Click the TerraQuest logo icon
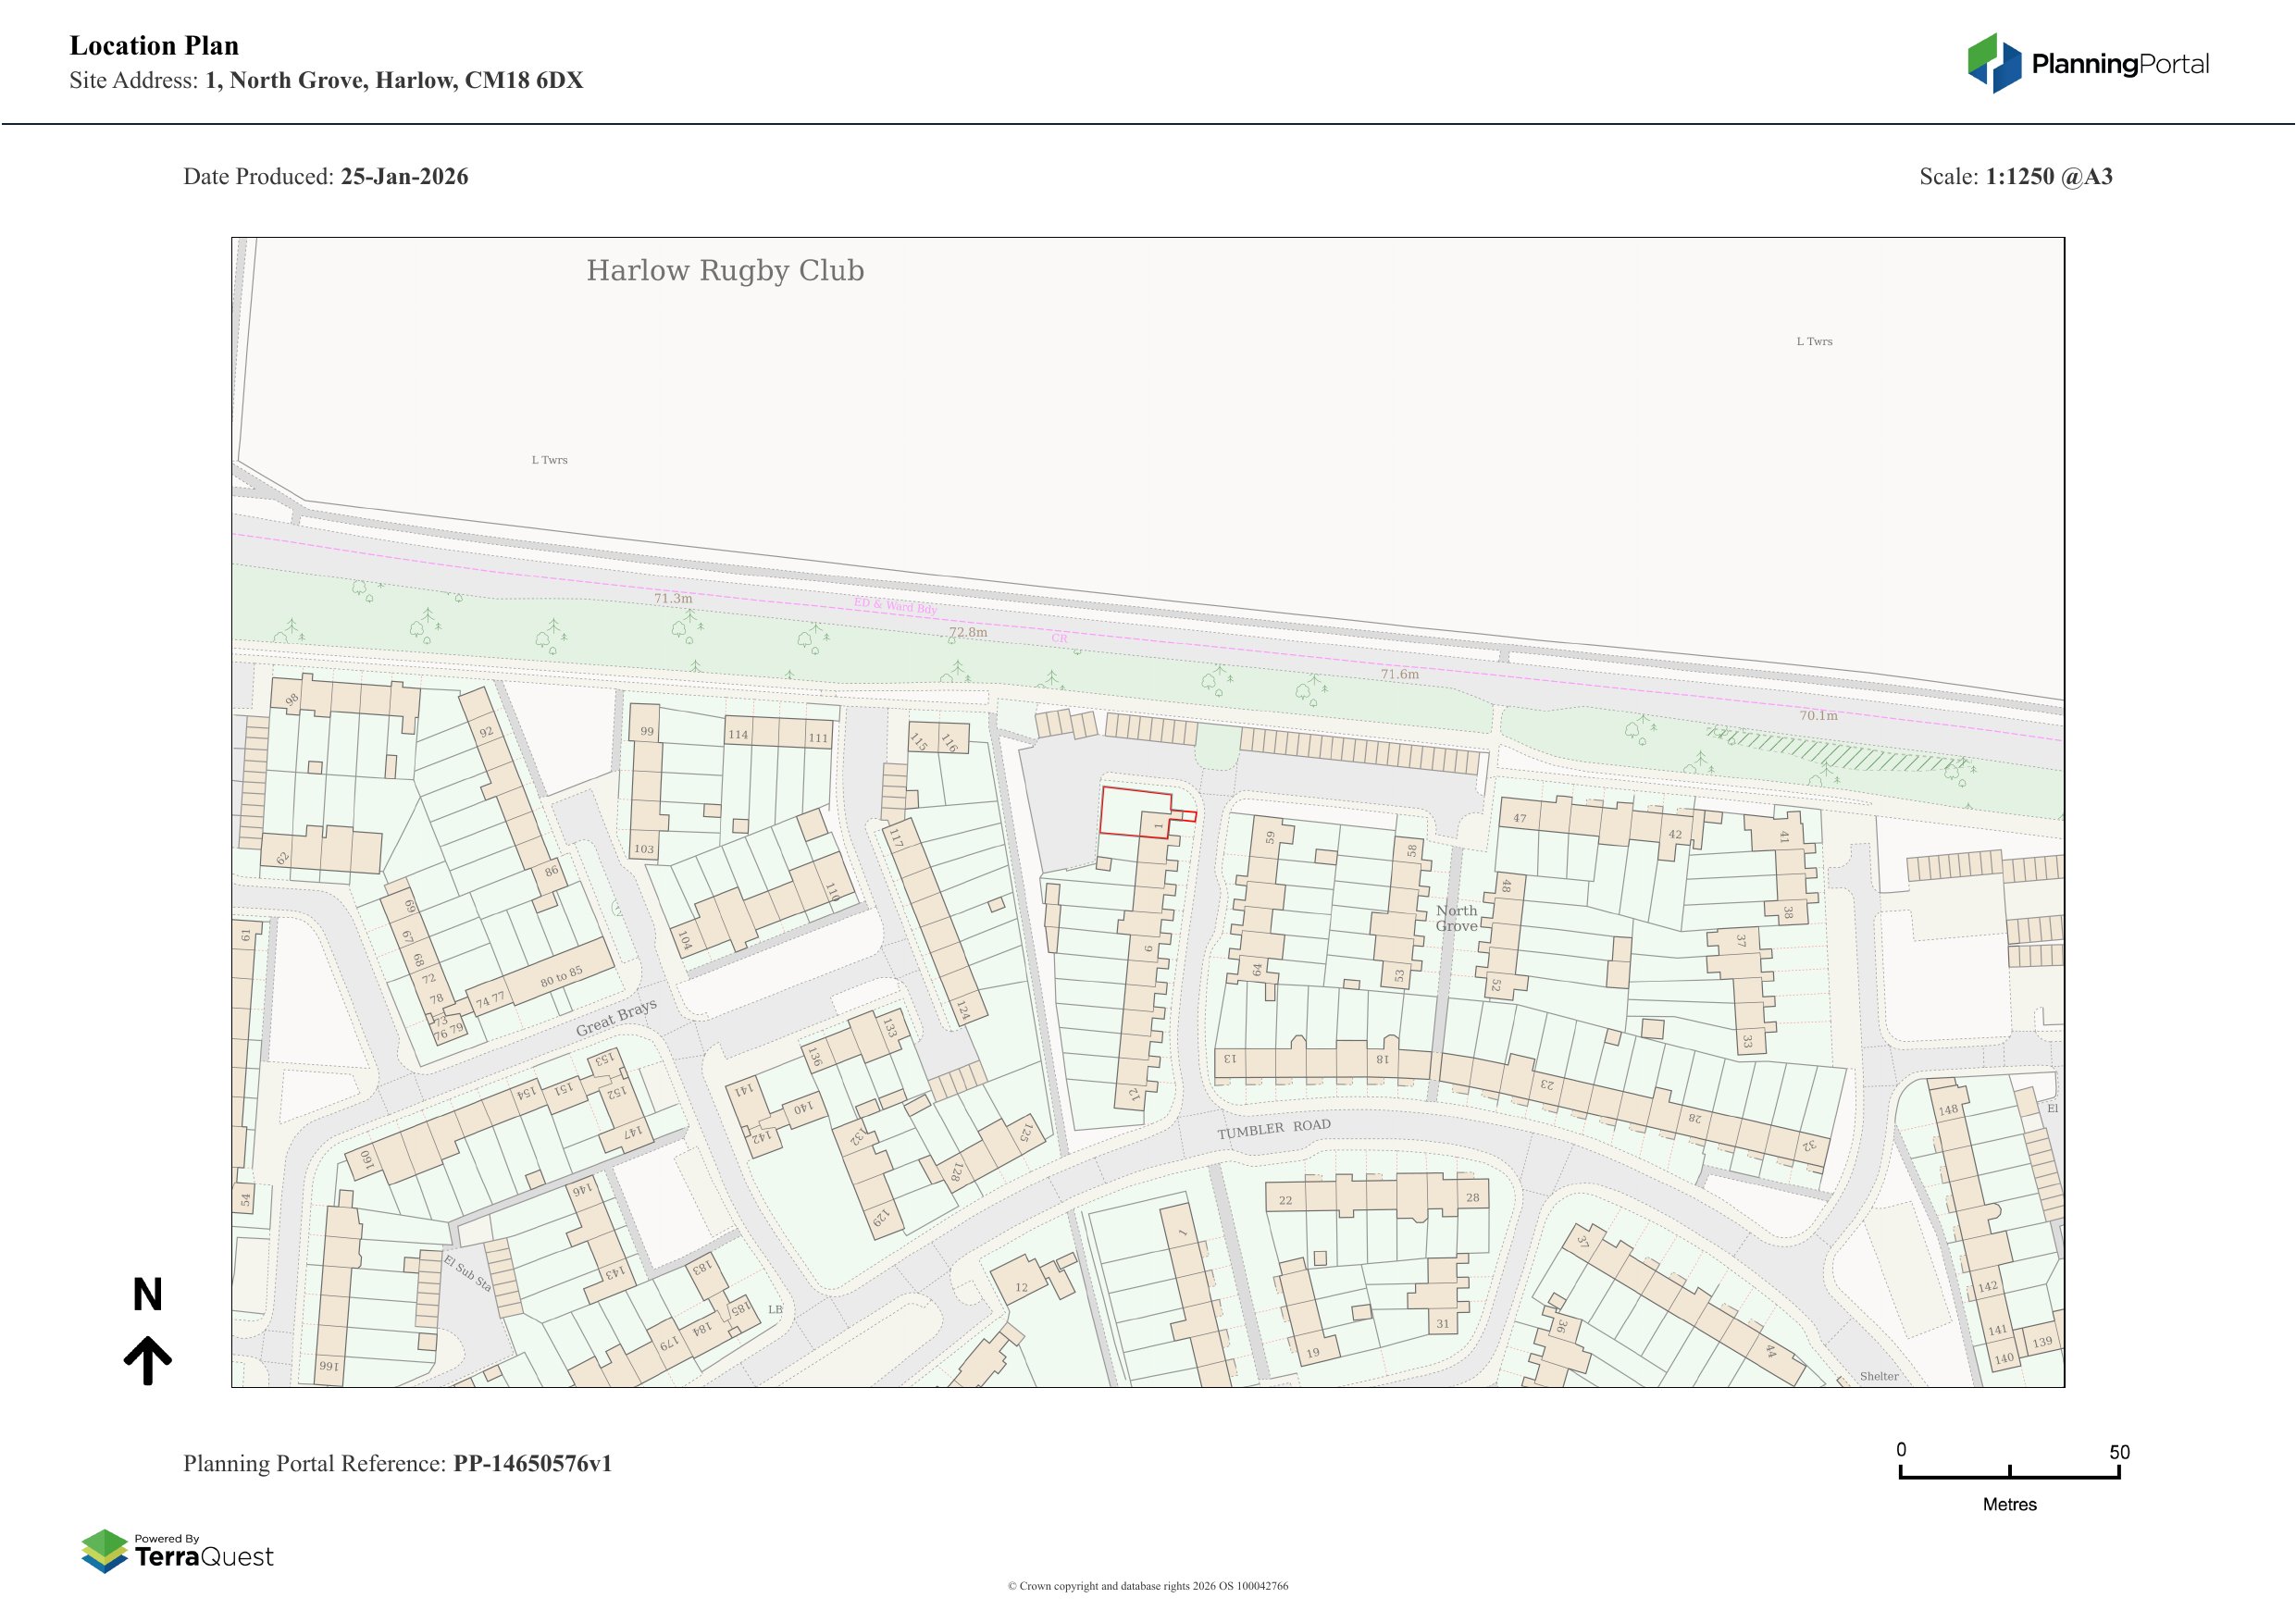Viewport: 2296px width, 1623px height. click(x=104, y=1550)
